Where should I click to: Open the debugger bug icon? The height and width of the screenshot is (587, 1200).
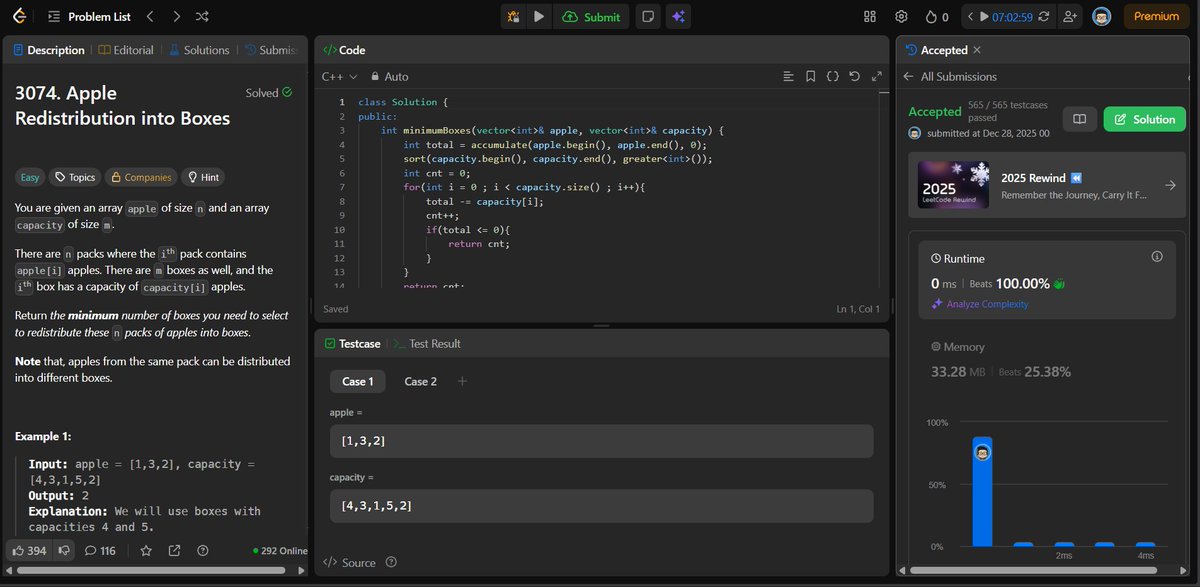514,17
